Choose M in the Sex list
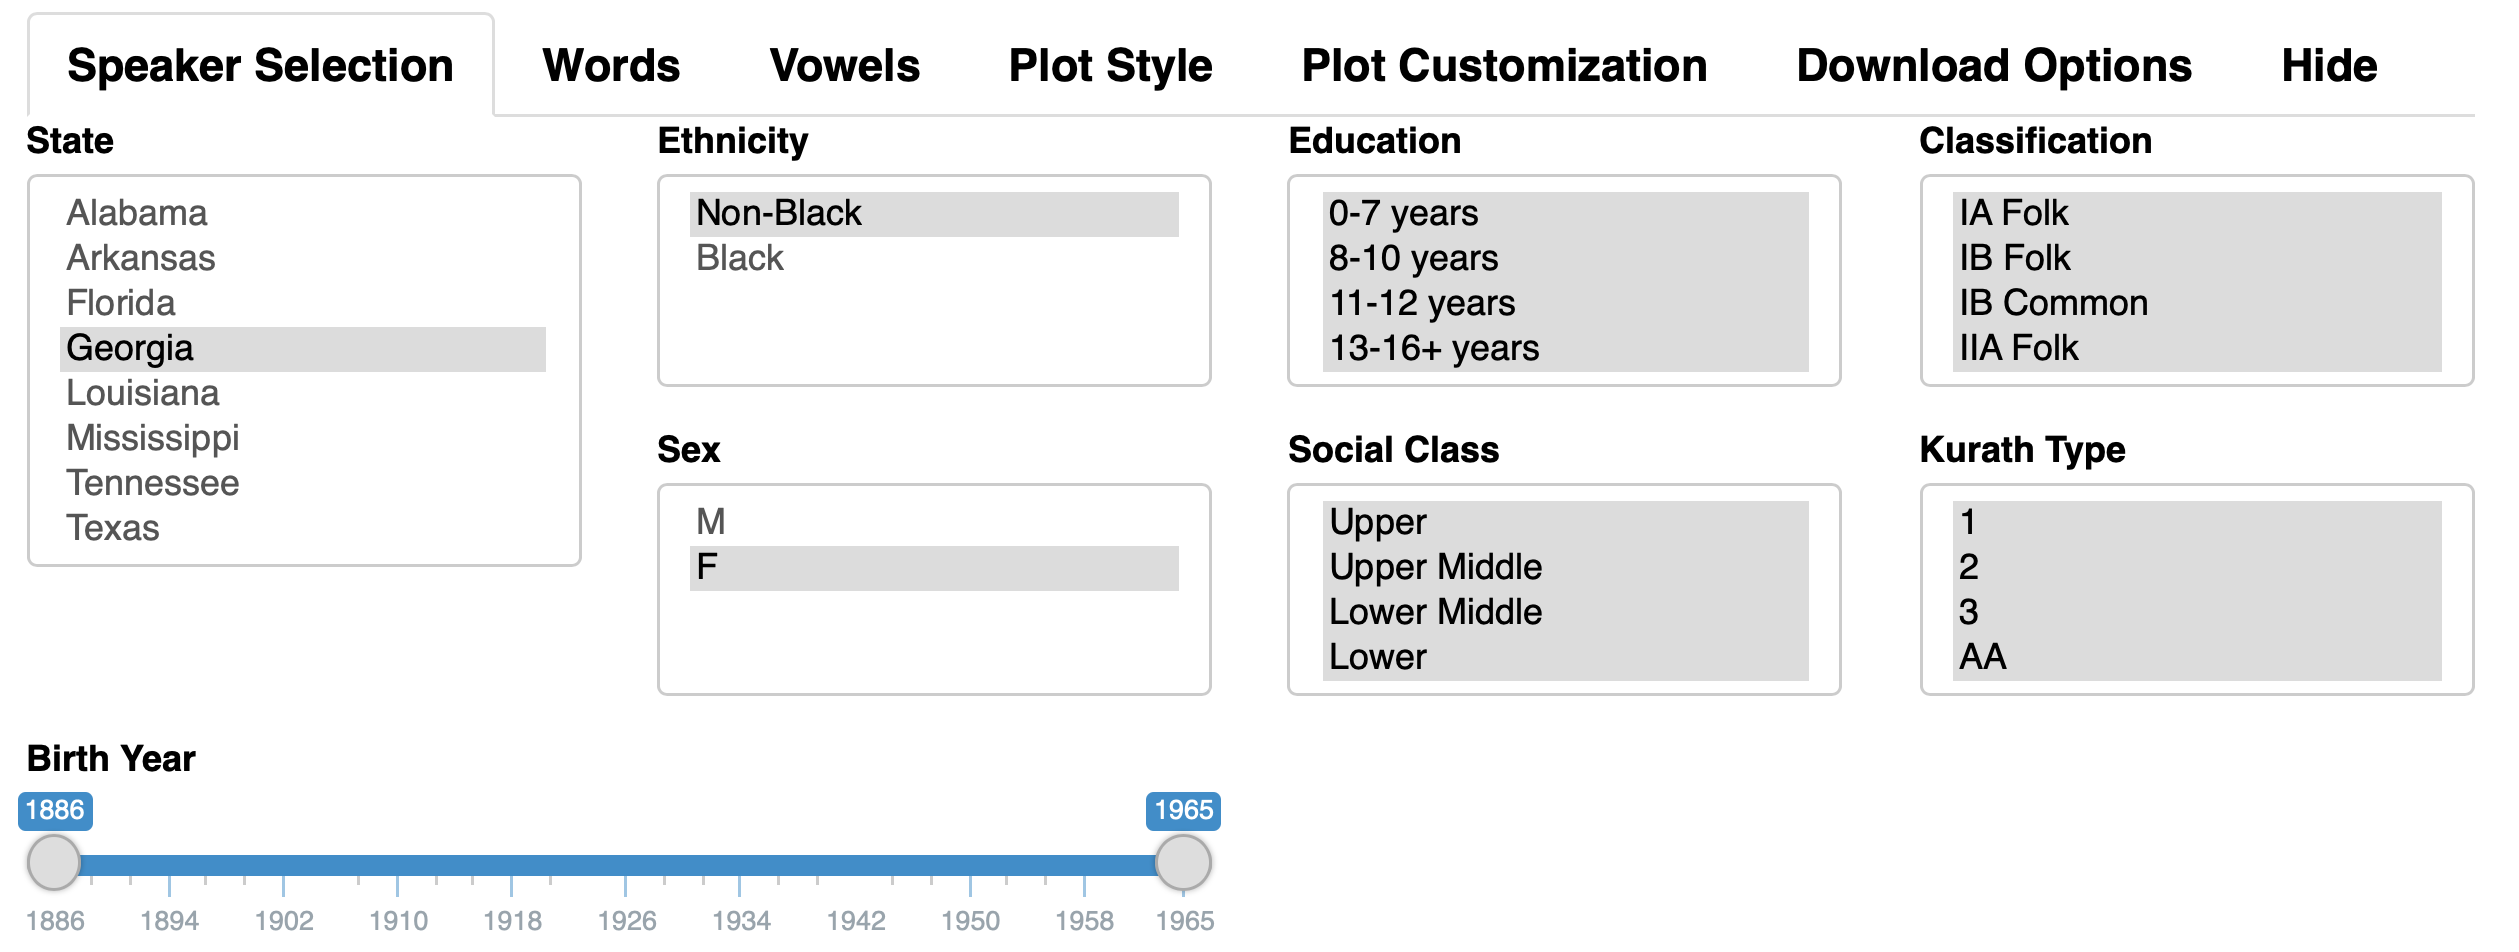 pos(934,522)
